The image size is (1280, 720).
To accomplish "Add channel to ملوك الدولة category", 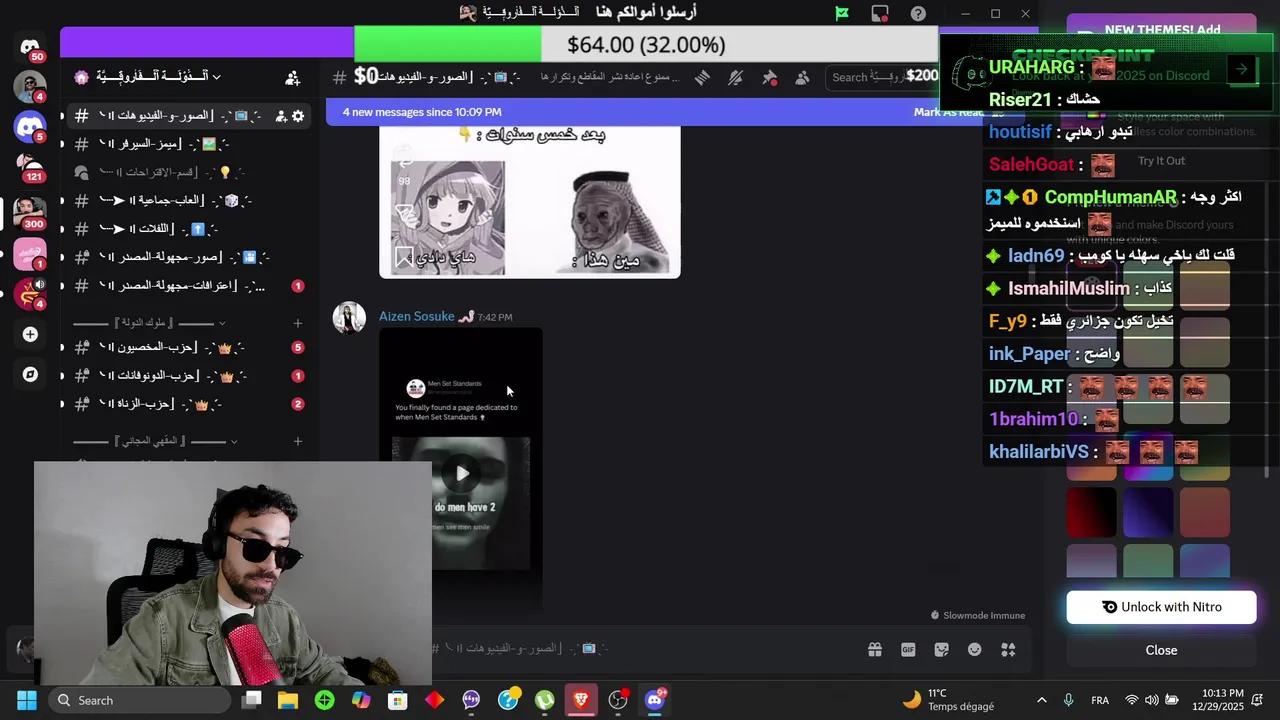I will (297, 323).
